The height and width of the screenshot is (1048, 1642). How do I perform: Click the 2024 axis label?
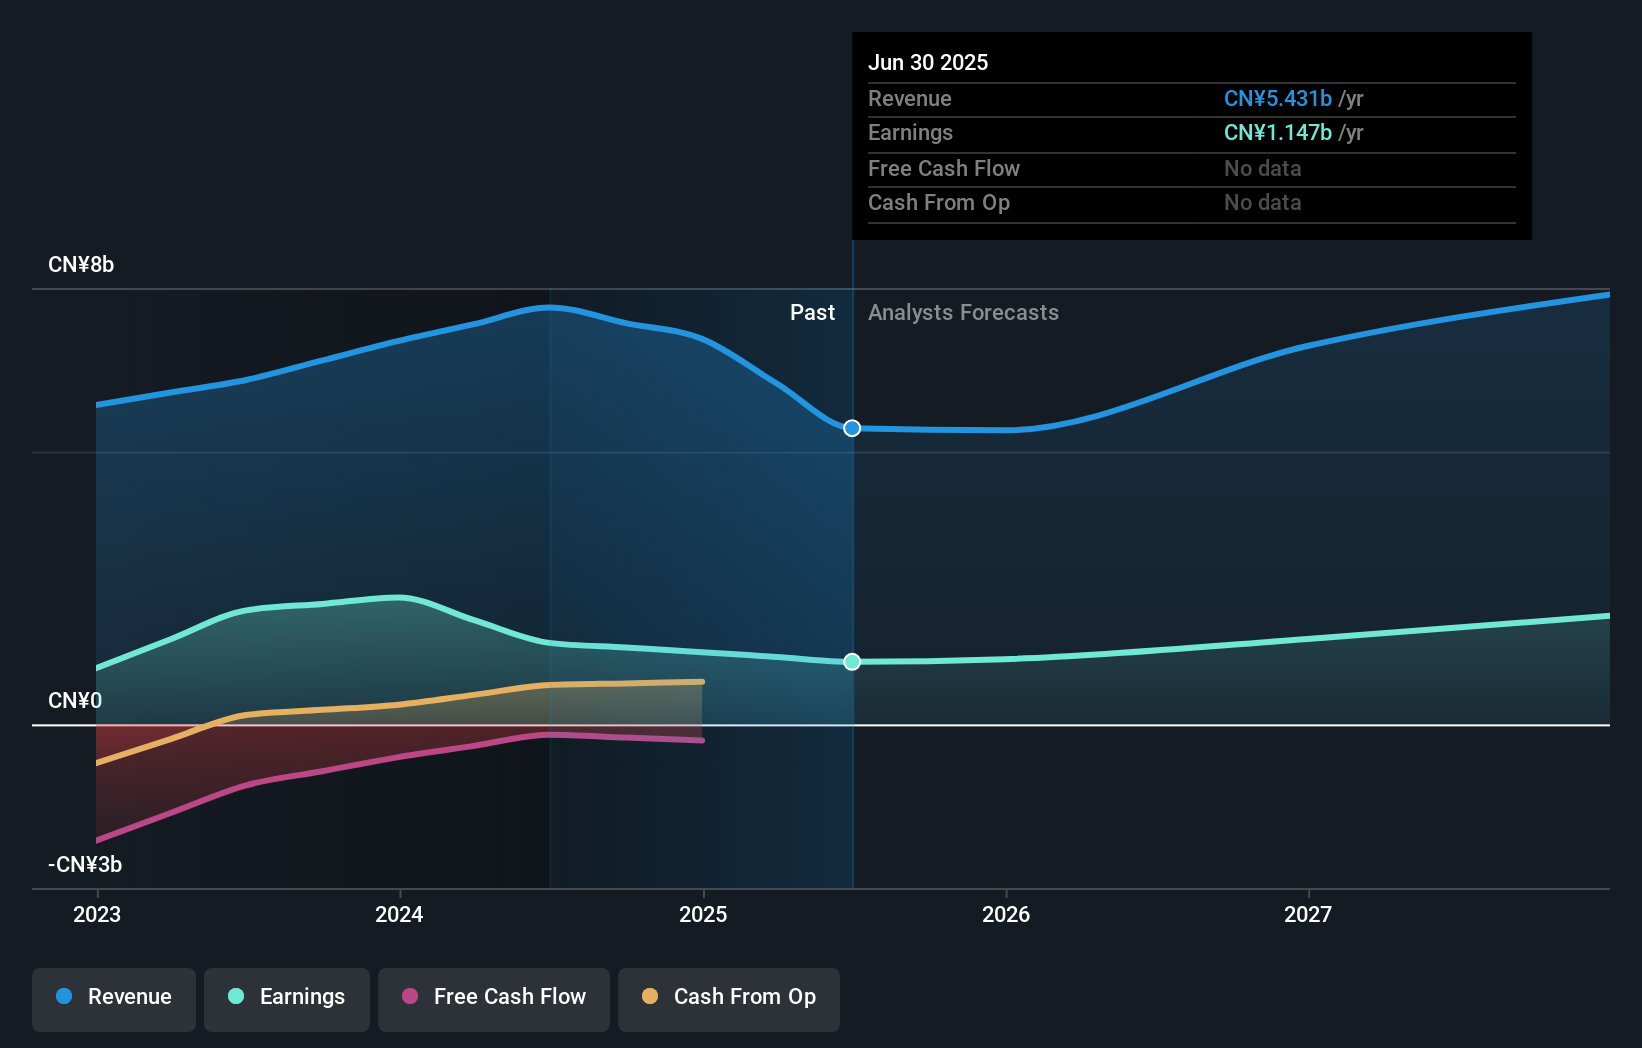point(399,914)
